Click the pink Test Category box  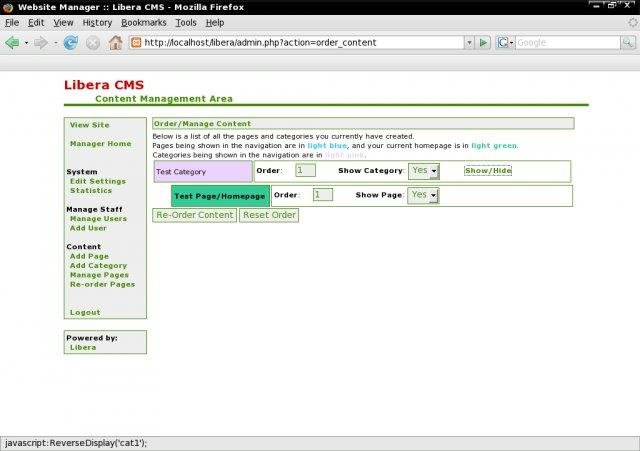point(203,171)
